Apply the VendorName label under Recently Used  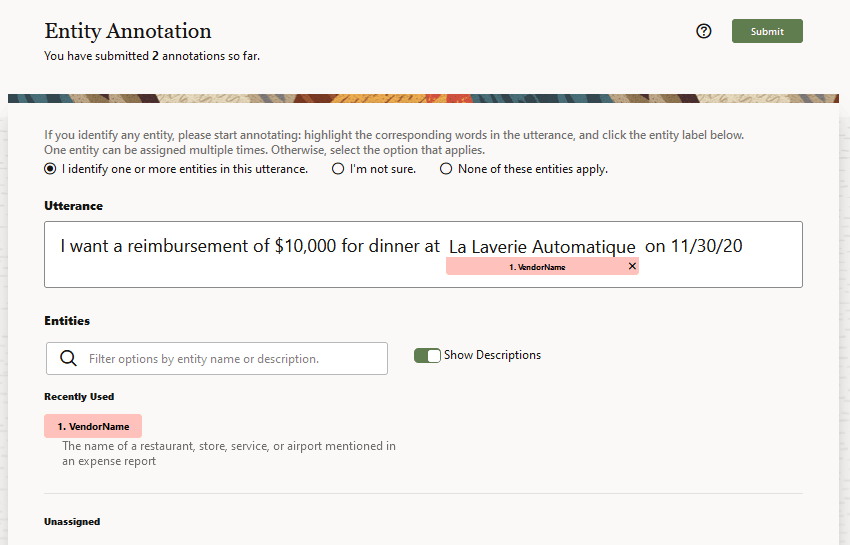click(x=93, y=426)
